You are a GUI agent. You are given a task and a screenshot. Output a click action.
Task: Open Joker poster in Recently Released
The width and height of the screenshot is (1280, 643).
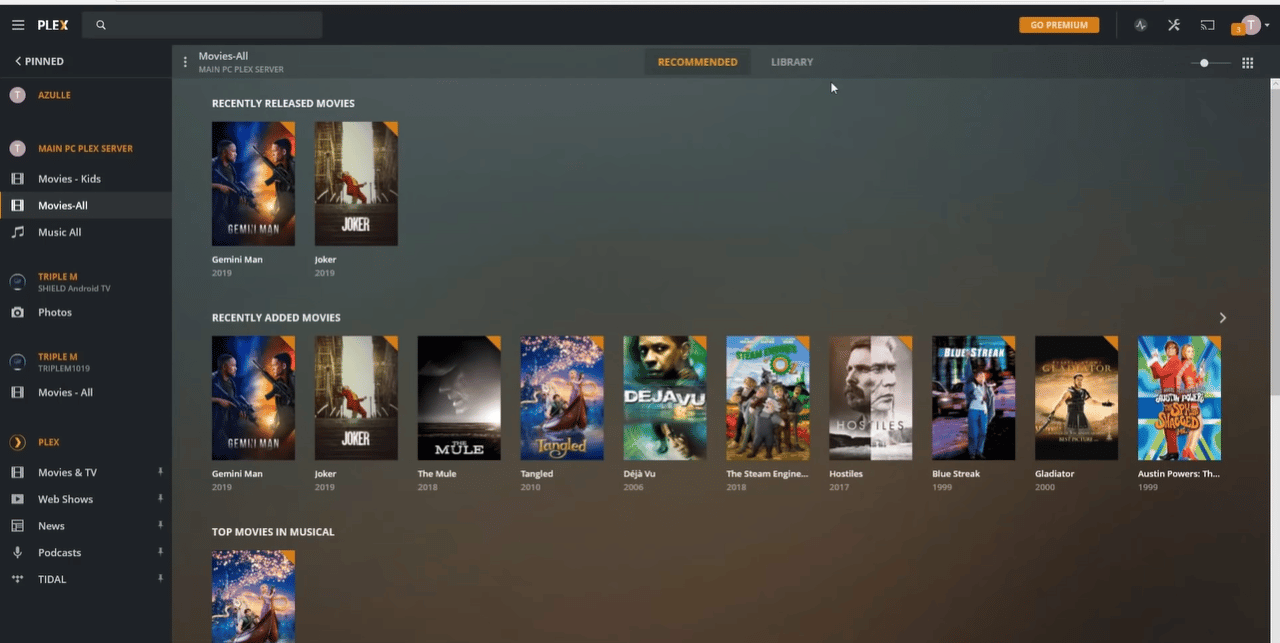click(356, 184)
